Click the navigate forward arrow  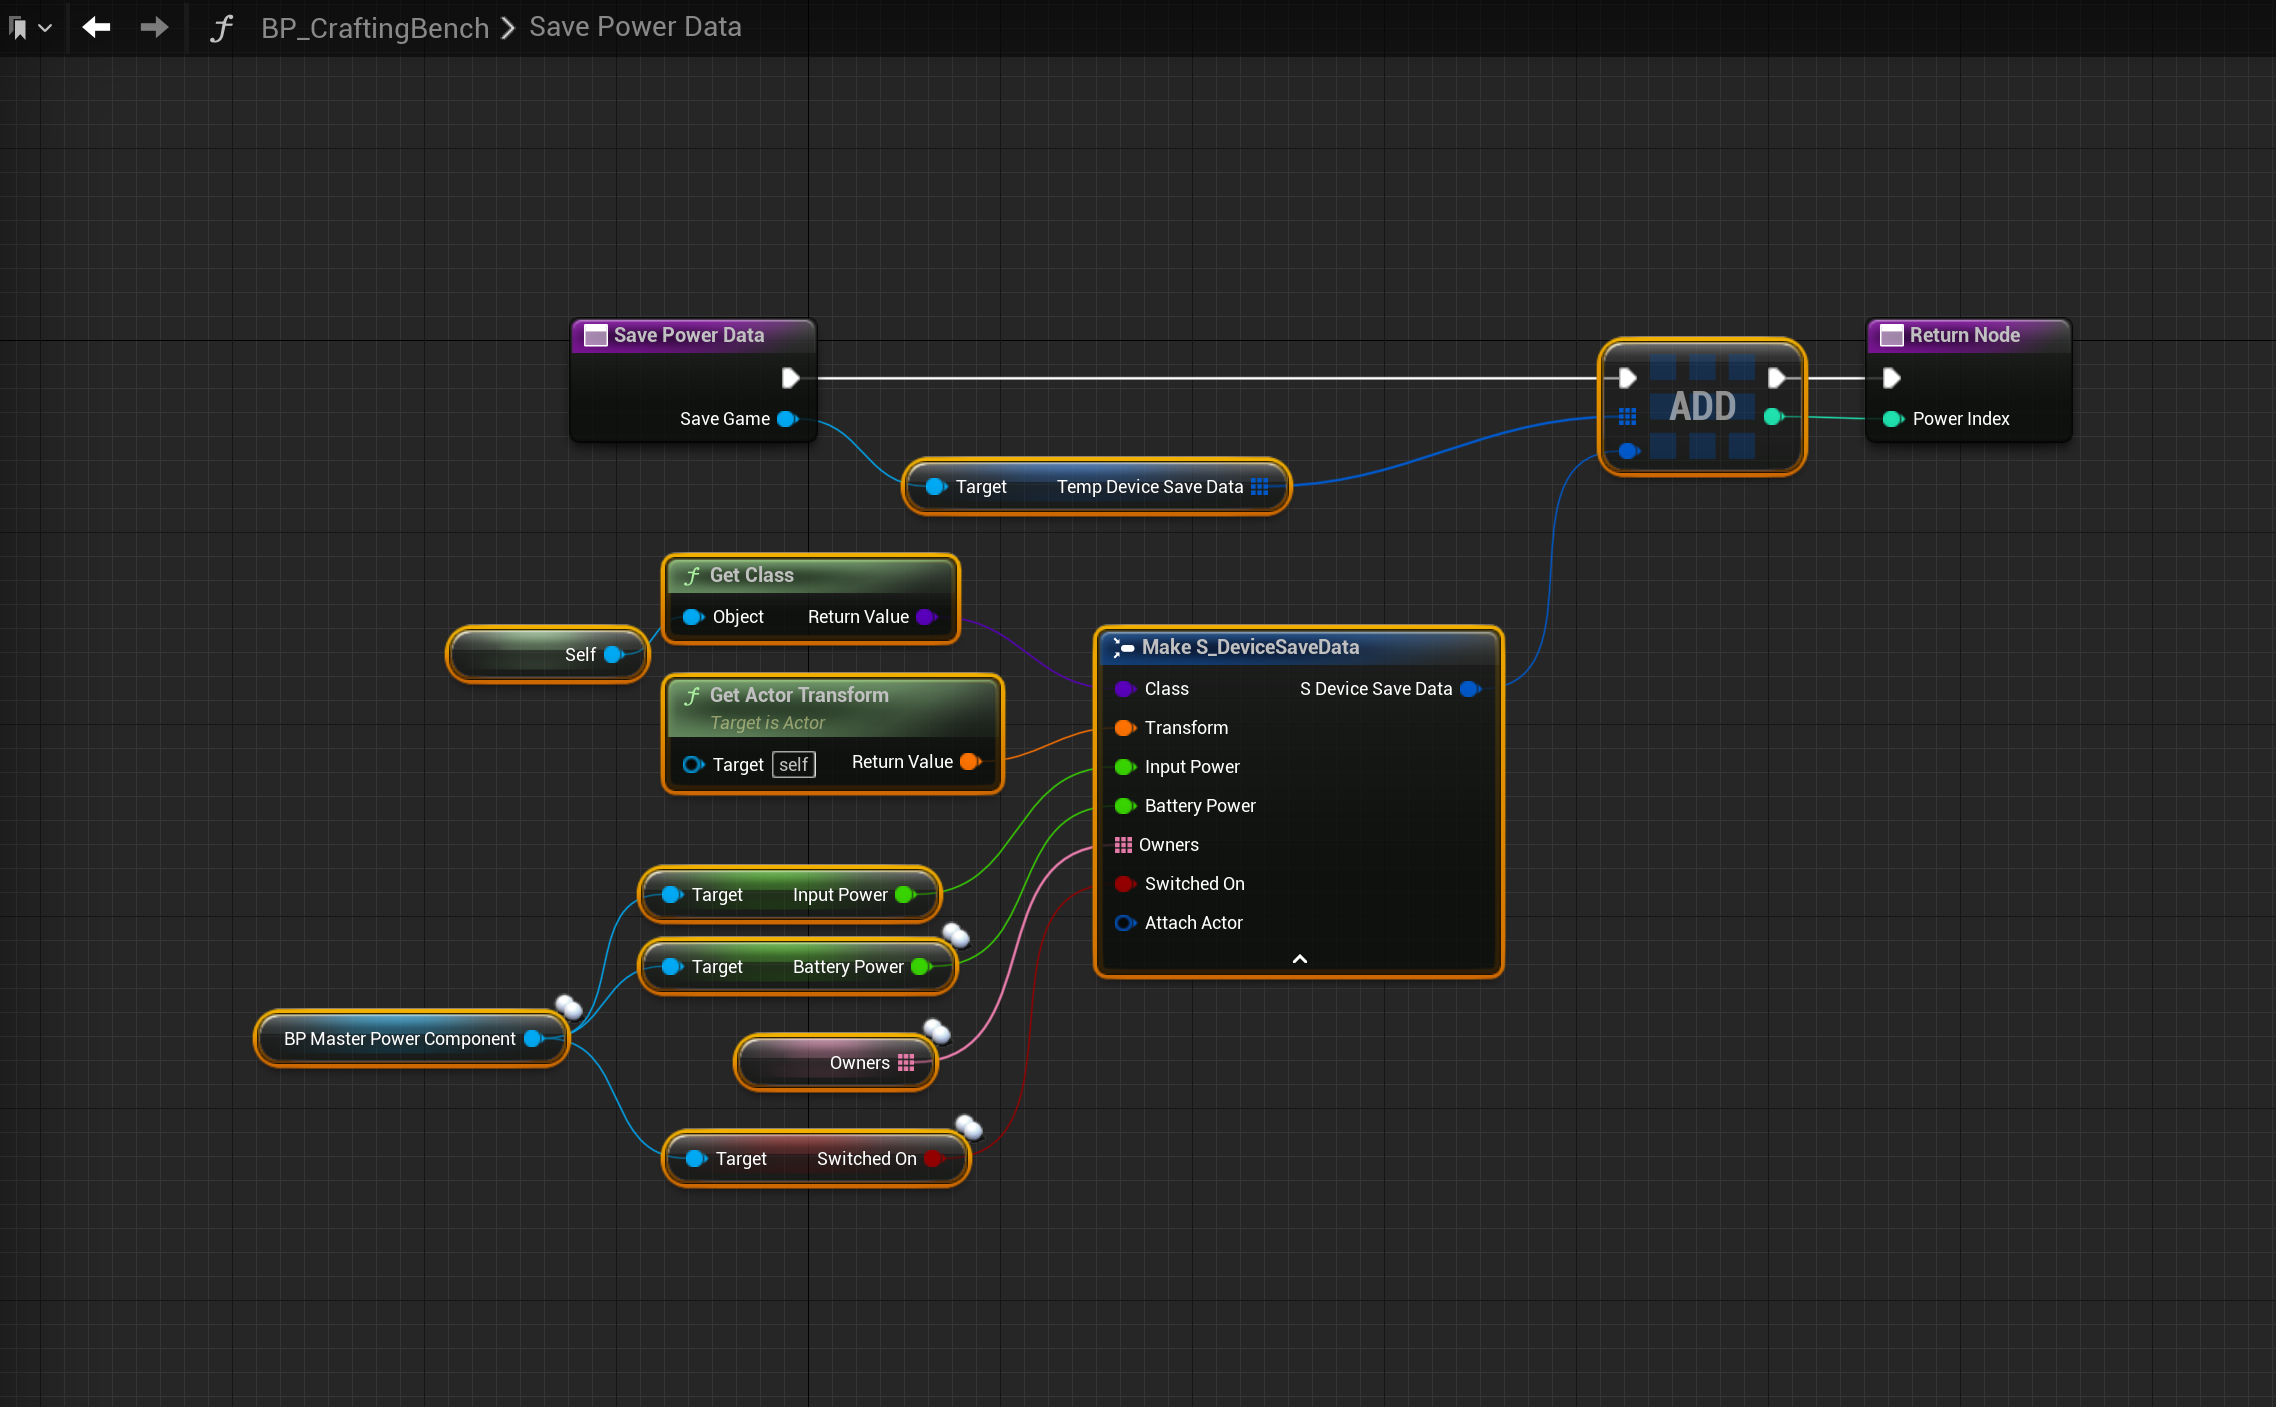pyautogui.click(x=154, y=27)
